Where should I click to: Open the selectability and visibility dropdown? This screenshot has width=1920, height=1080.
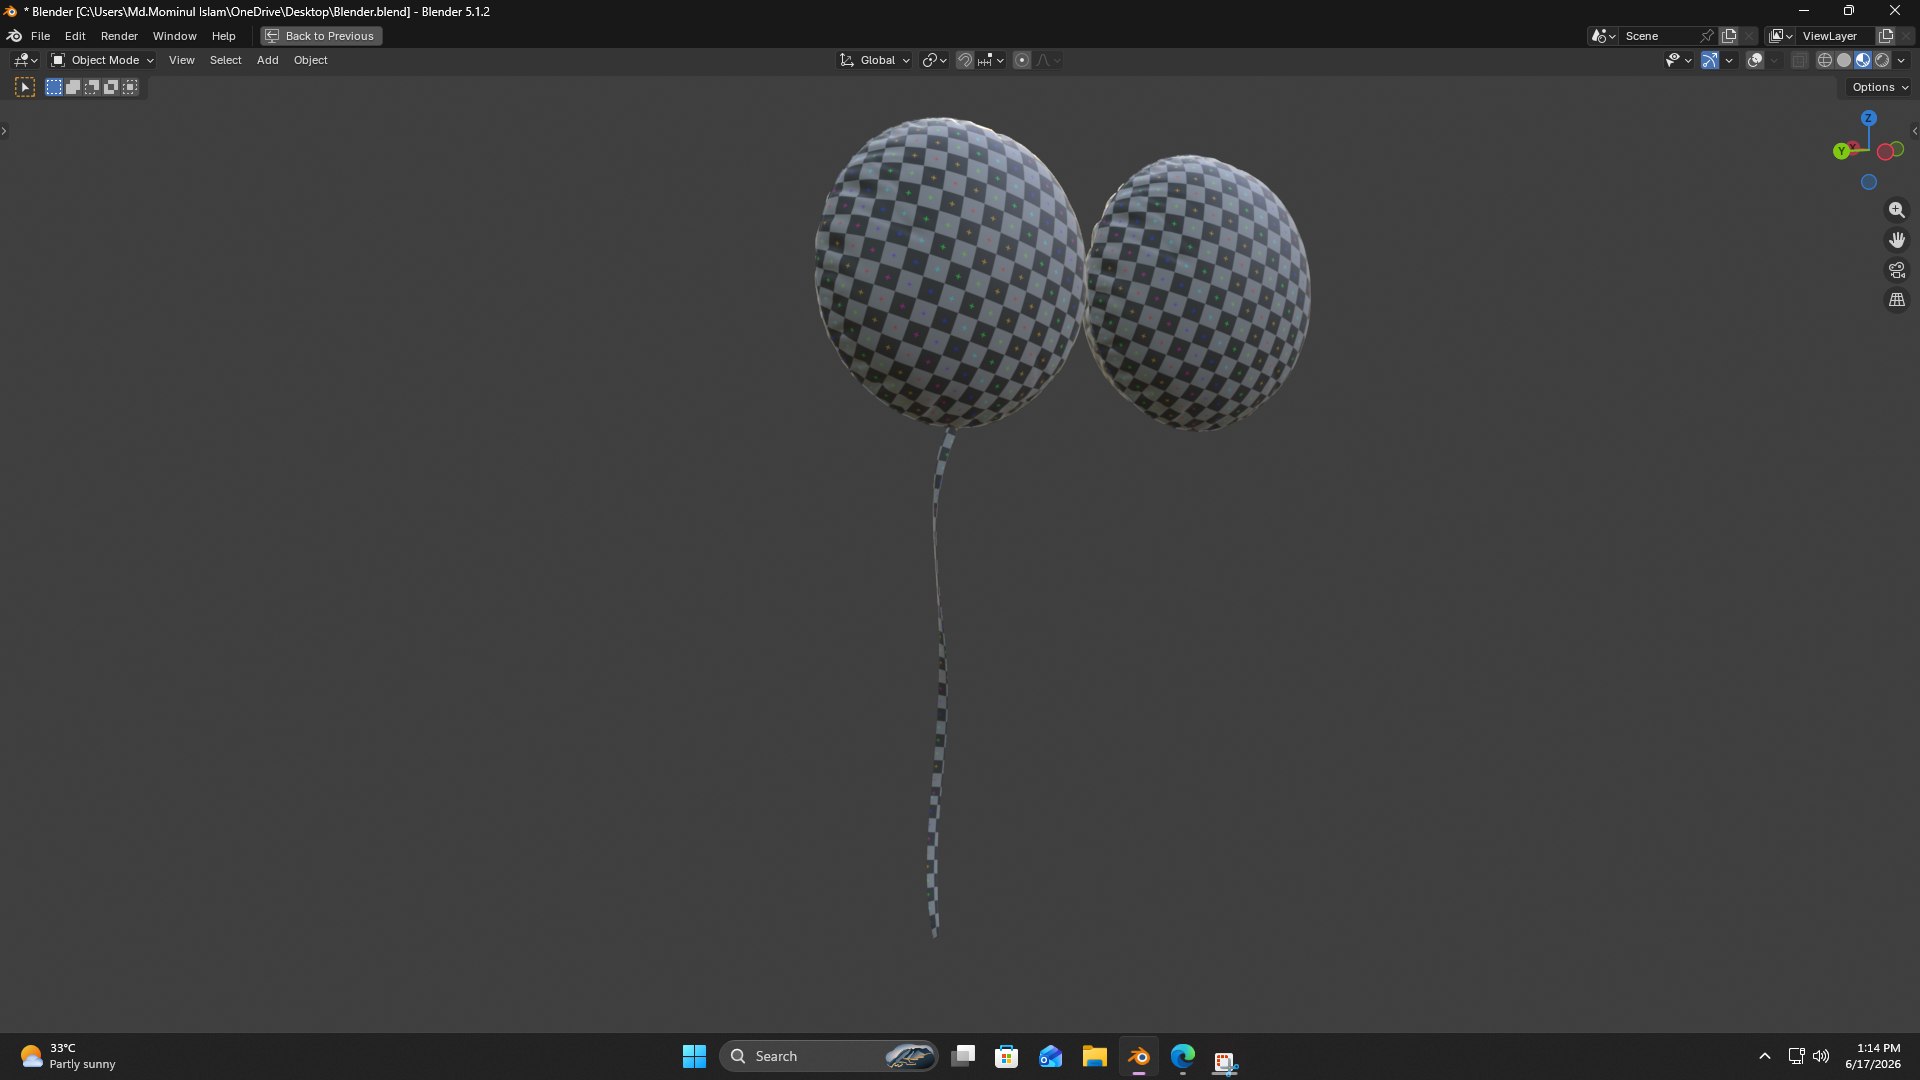pyautogui.click(x=1678, y=60)
